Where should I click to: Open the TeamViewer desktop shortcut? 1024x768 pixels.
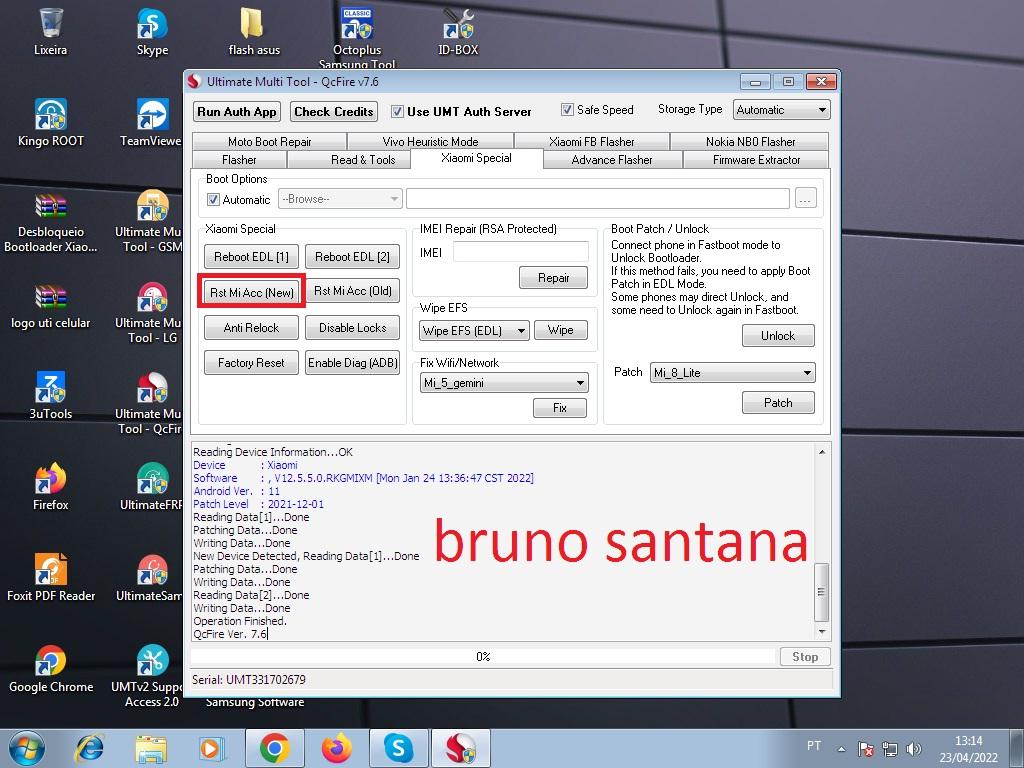point(151,123)
